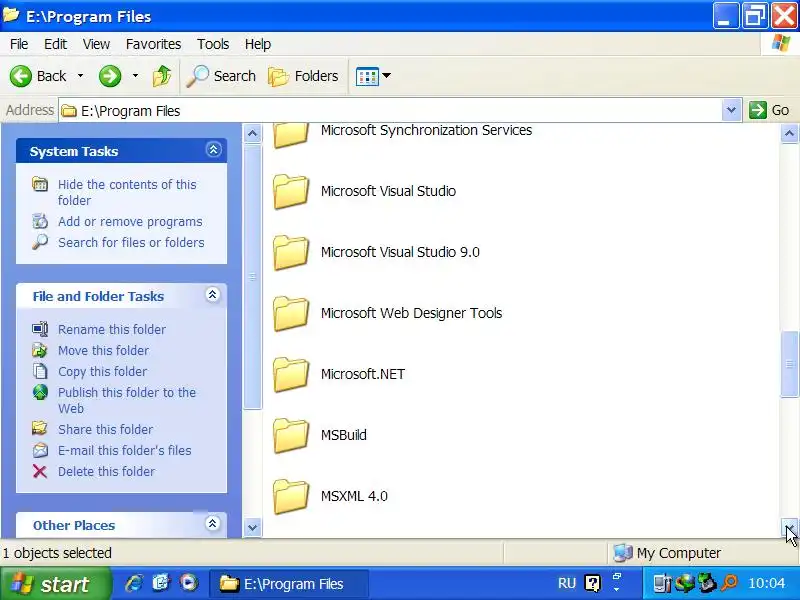The width and height of the screenshot is (800, 600).
Task: Click Copy this folder link
Action: click(x=103, y=371)
